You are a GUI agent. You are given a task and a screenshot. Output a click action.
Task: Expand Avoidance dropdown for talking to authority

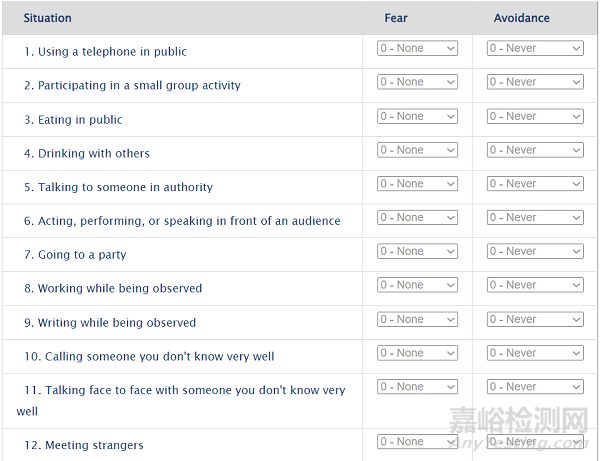tap(535, 184)
